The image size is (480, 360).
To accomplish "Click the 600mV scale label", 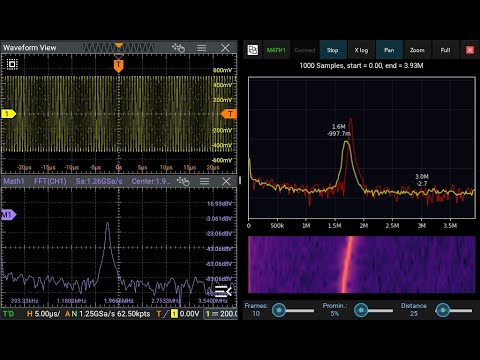I will (222, 70).
